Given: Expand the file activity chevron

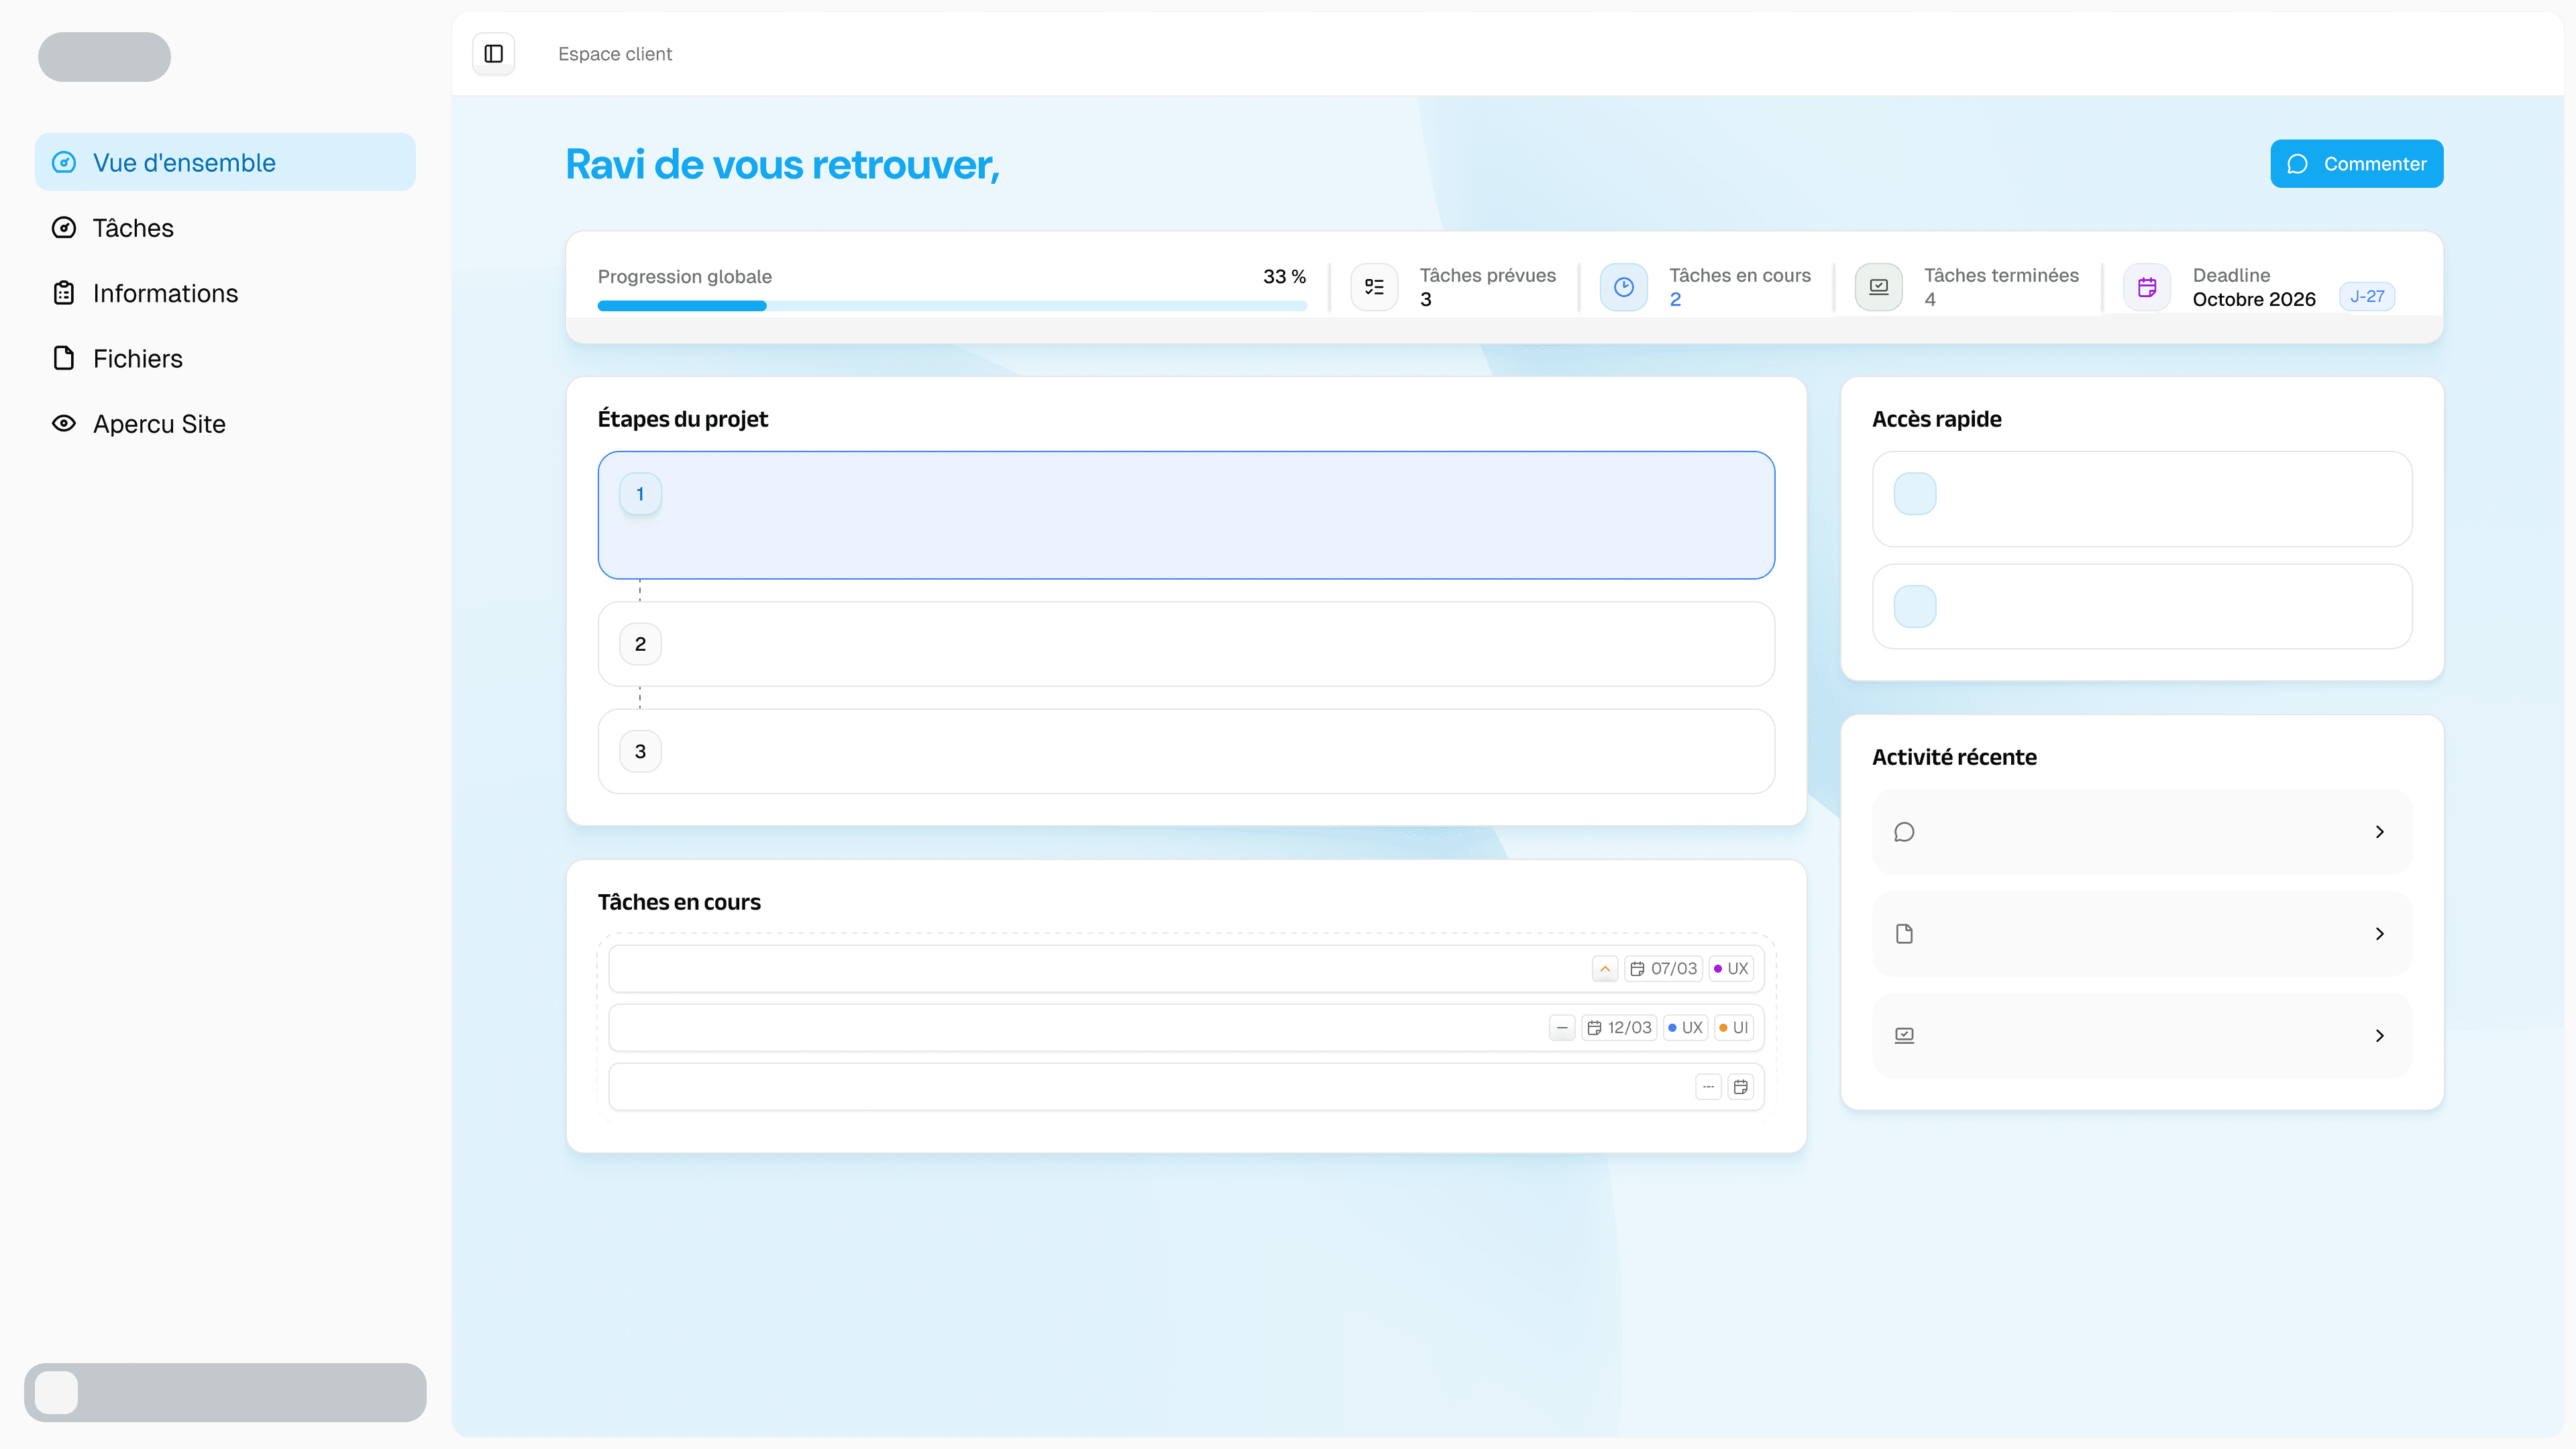Looking at the screenshot, I should (2379, 934).
